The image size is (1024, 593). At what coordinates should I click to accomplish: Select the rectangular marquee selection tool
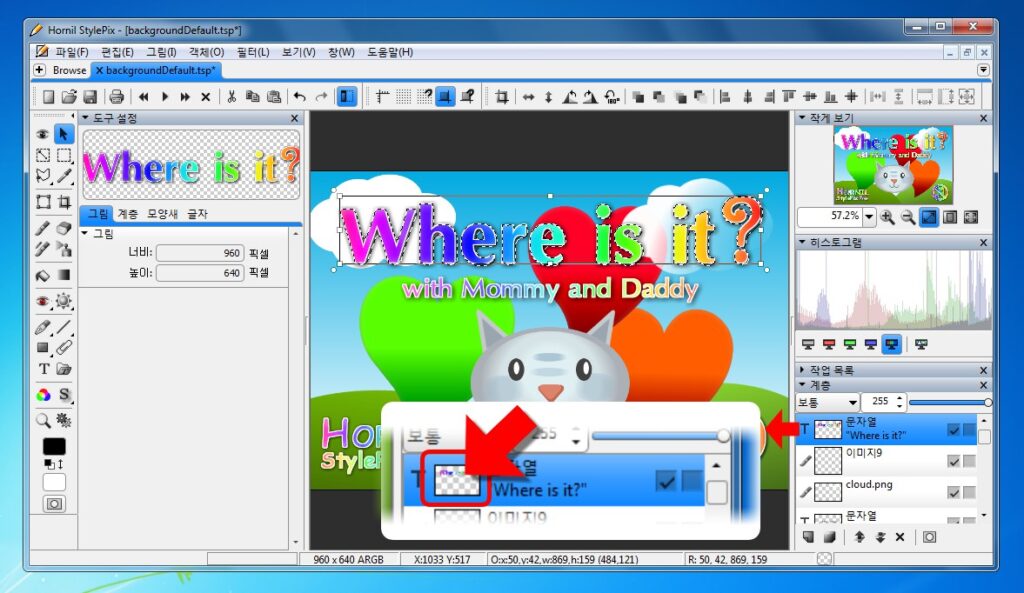point(64,155)
